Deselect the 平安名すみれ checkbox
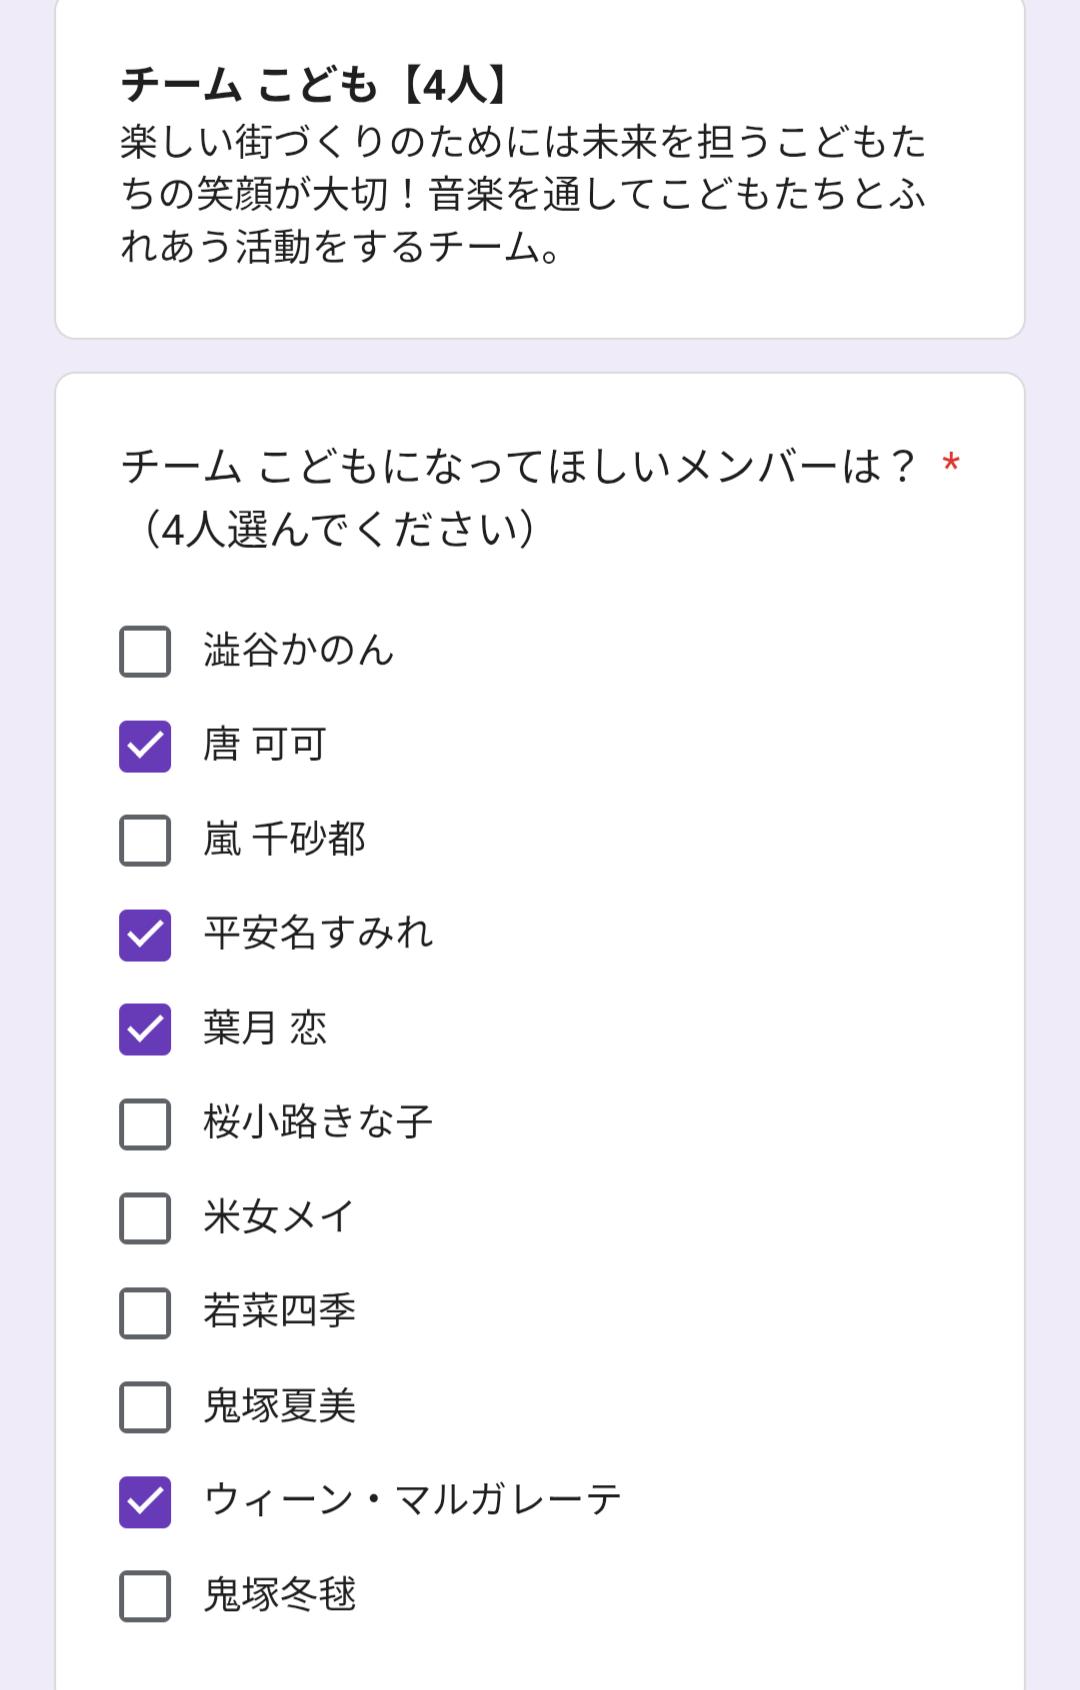1080x1690 pixels. pyautogui.click(x=145, y=935)
